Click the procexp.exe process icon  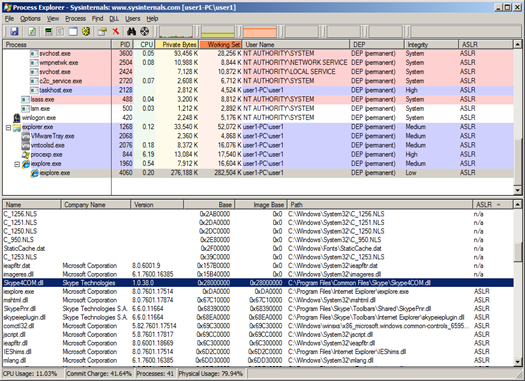(25, 155)
